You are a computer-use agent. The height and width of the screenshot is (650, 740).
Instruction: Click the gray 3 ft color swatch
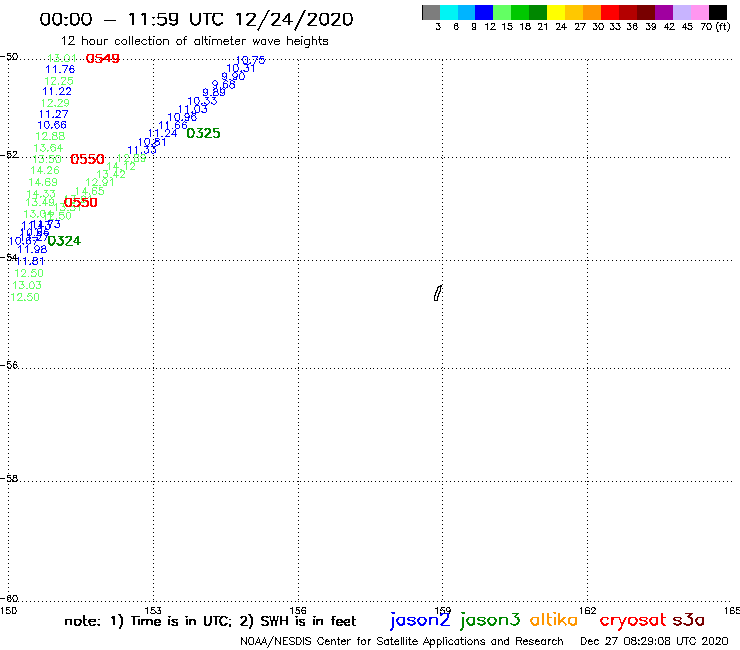(431, 12)
